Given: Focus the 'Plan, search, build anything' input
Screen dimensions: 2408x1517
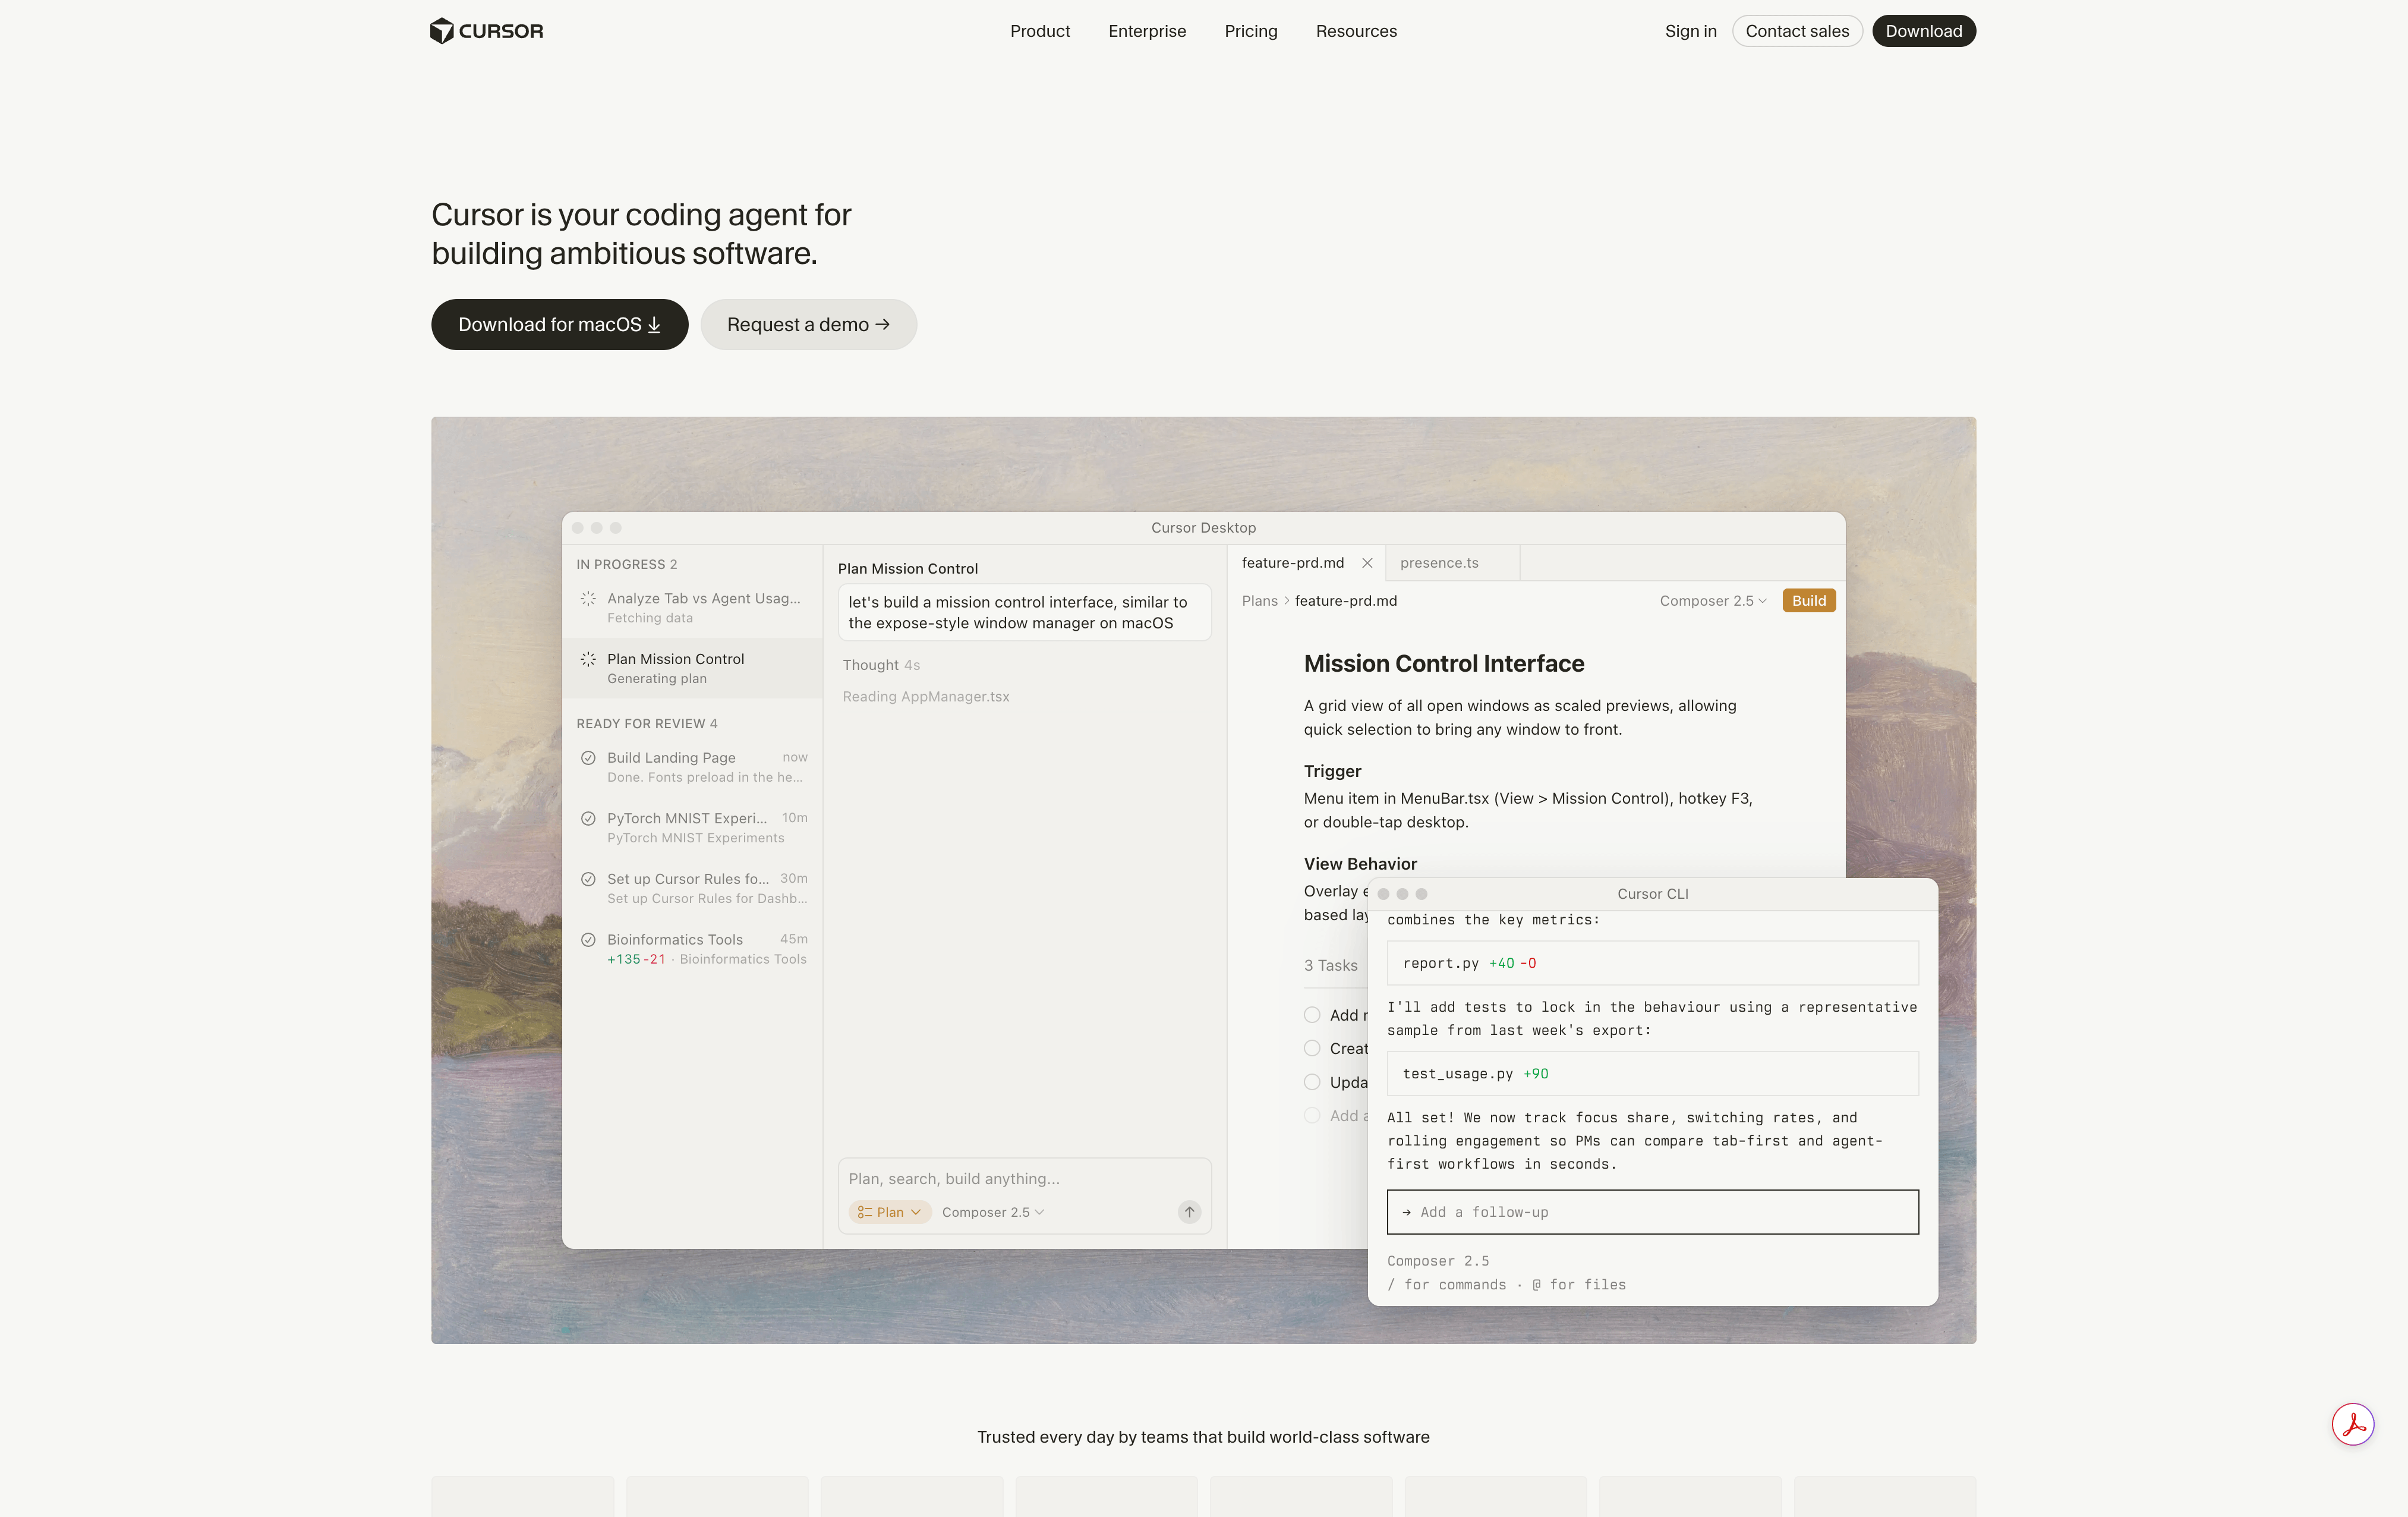Looking at the screenshot, I should (1024, 1179).
